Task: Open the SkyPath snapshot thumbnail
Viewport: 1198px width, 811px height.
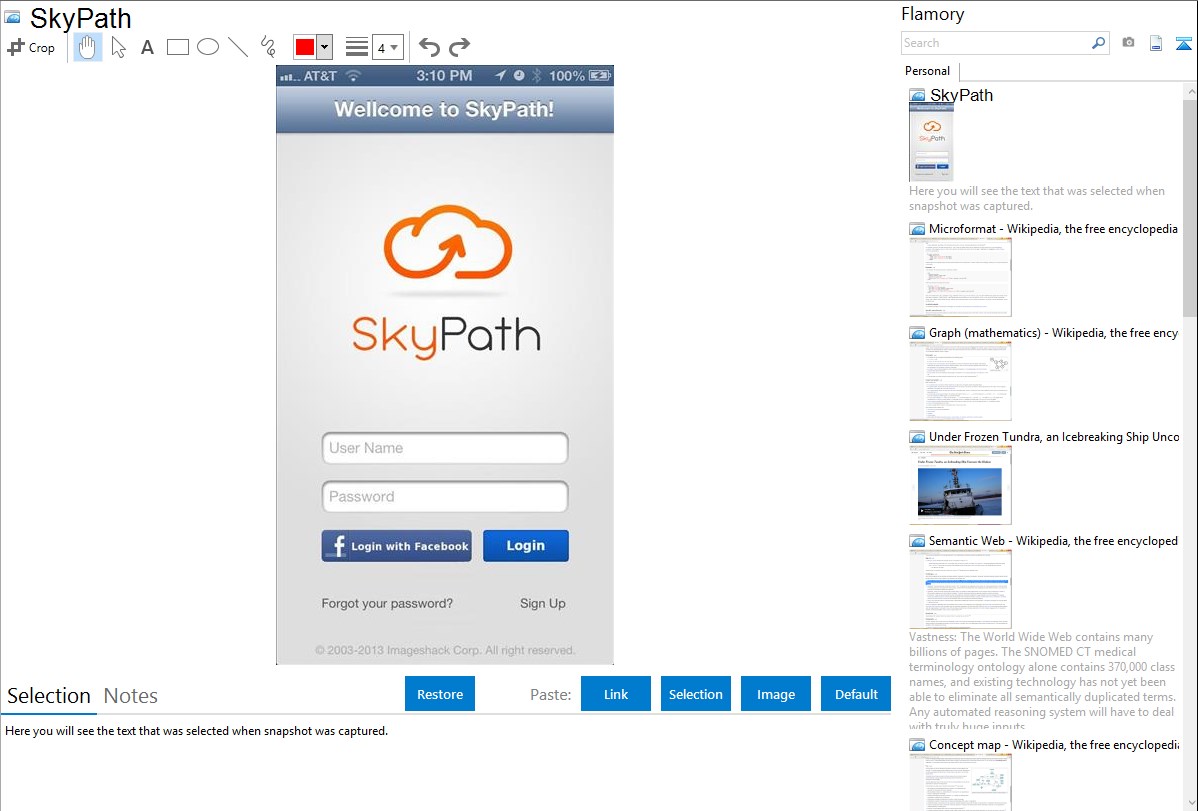Action: tap(931, 142)
